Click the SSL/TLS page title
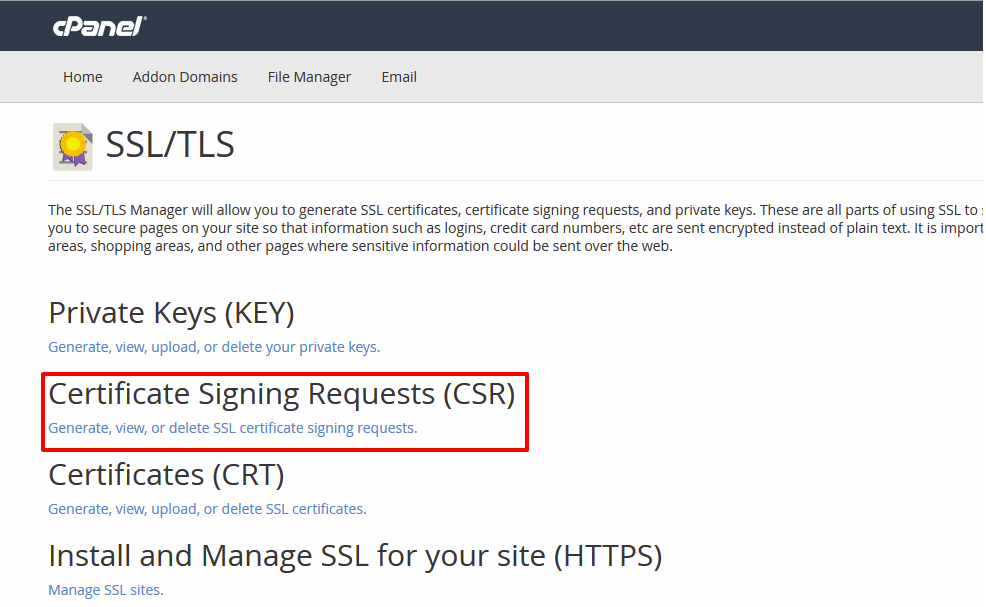986x607 pixels. 170,144
